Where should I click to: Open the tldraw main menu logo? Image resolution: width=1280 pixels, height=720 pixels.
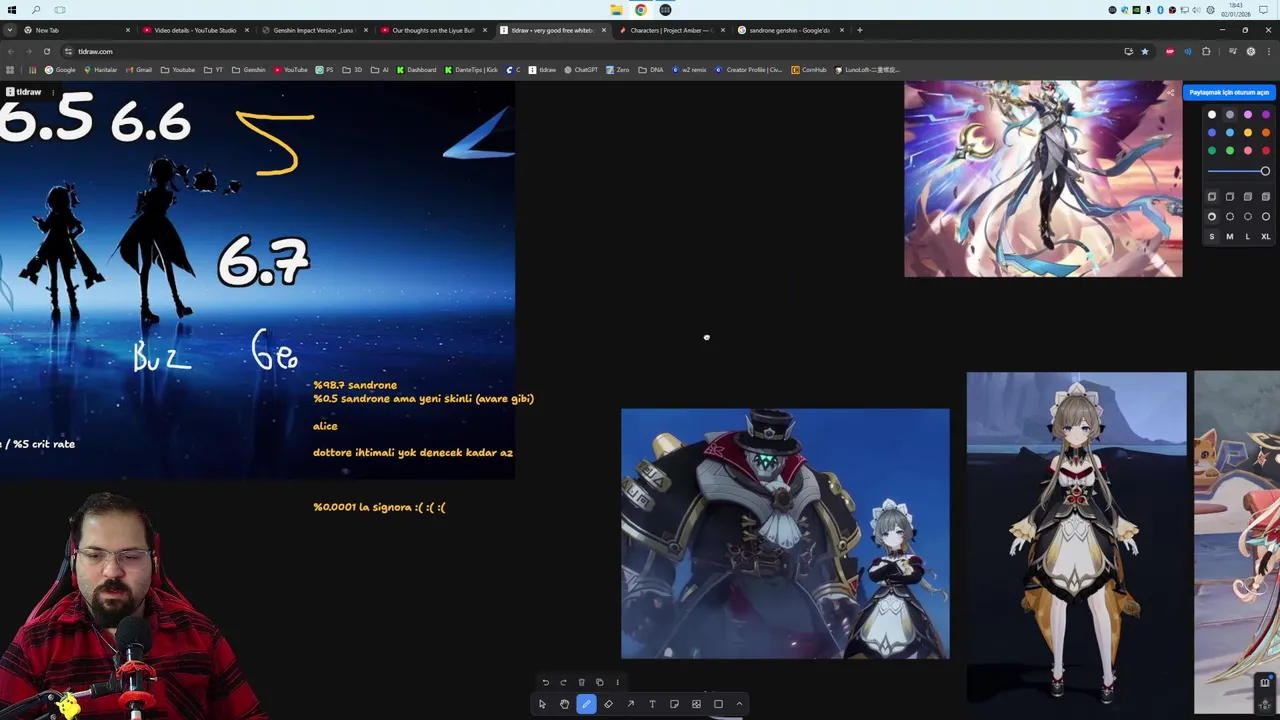(x=24, y=92)
